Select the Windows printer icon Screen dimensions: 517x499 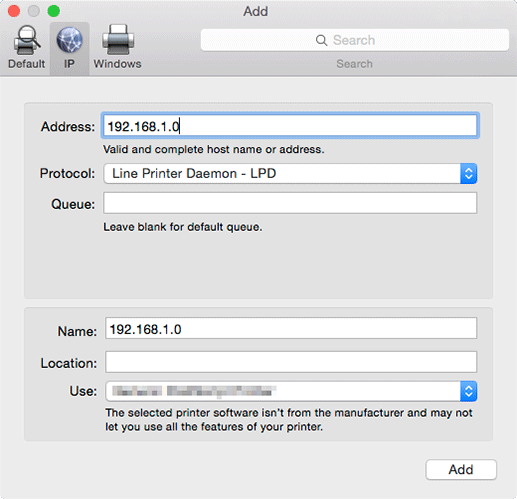point(118,40)
